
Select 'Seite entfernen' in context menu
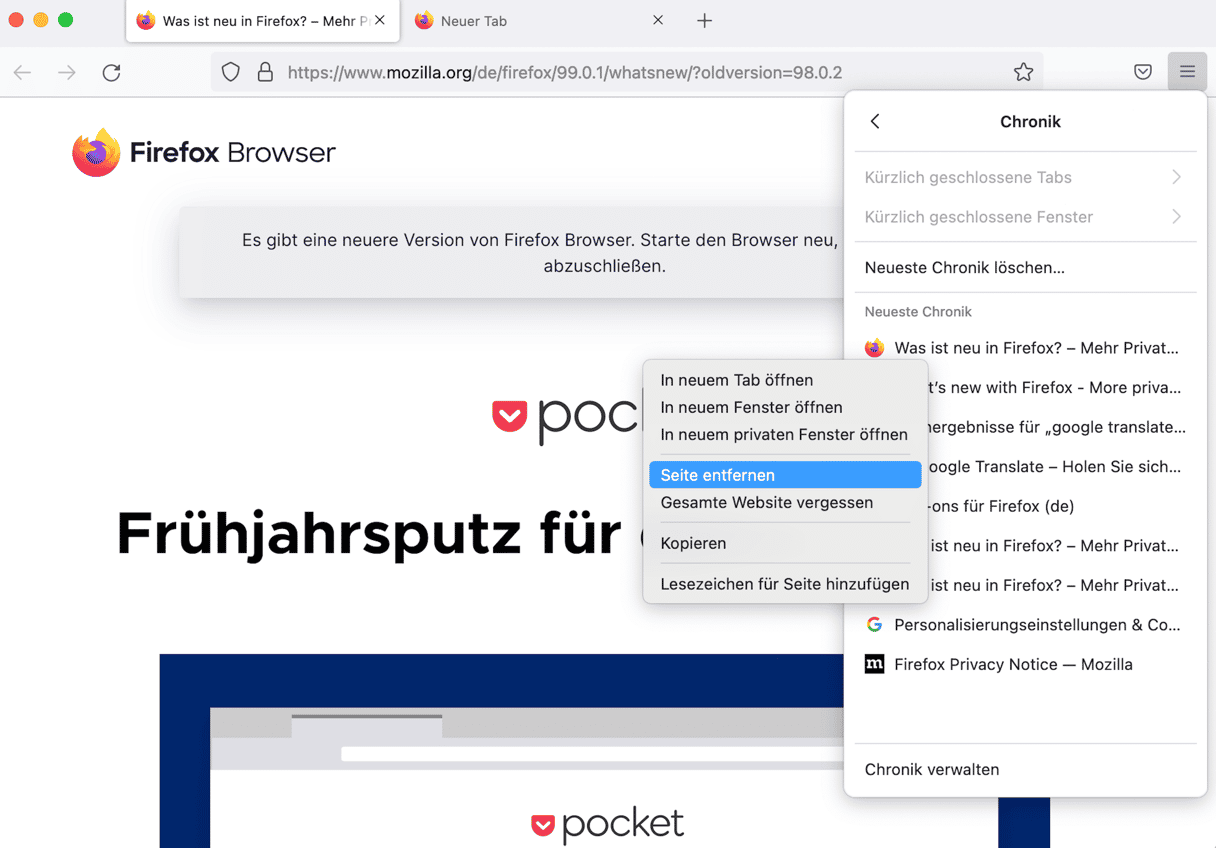(785, 475)
